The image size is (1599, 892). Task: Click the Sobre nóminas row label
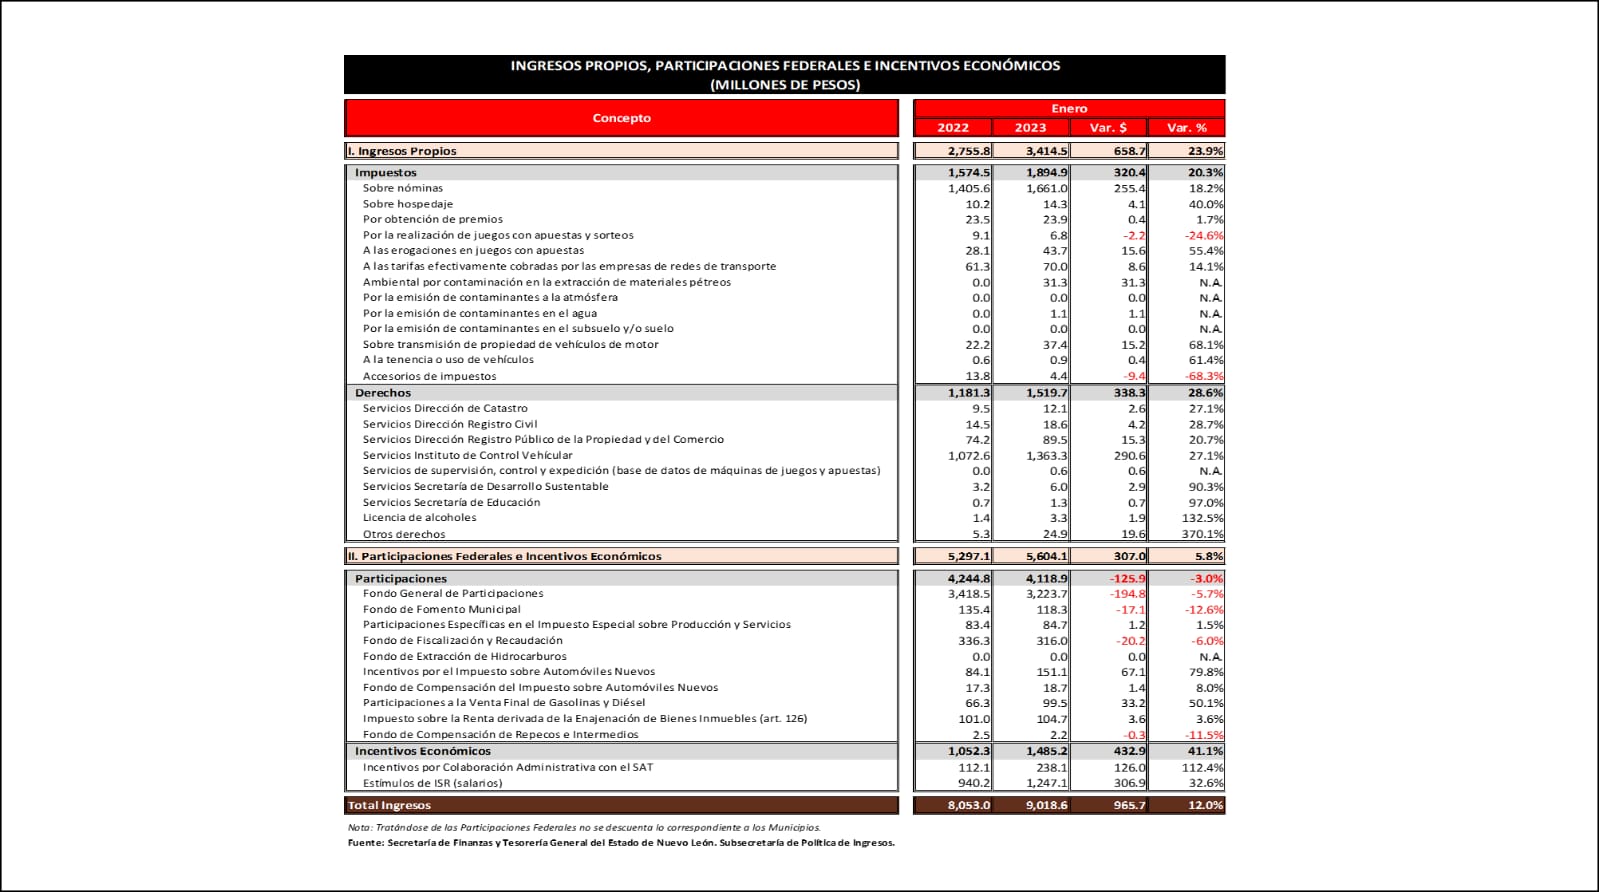403,188
